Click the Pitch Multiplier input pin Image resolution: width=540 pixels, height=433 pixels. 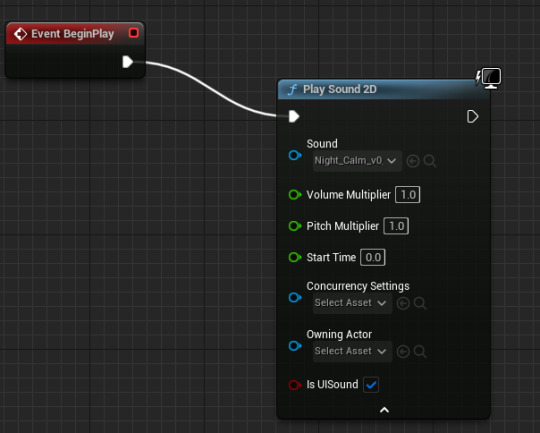[295, 226]
